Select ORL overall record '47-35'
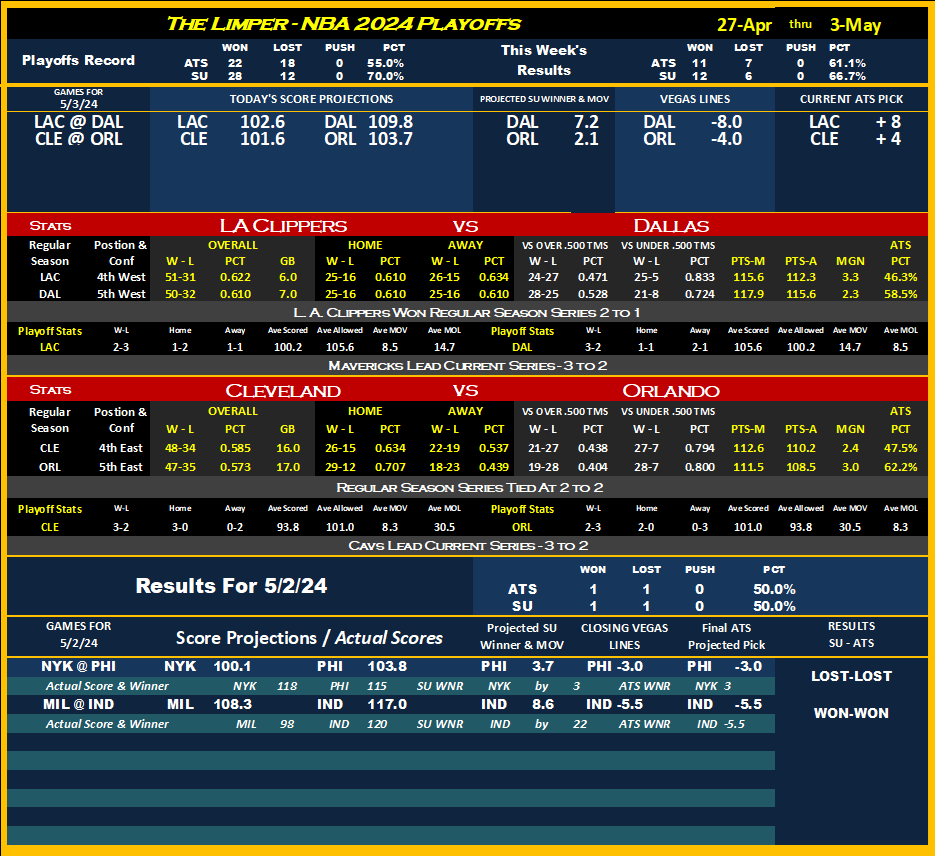 tap(180, 467)
